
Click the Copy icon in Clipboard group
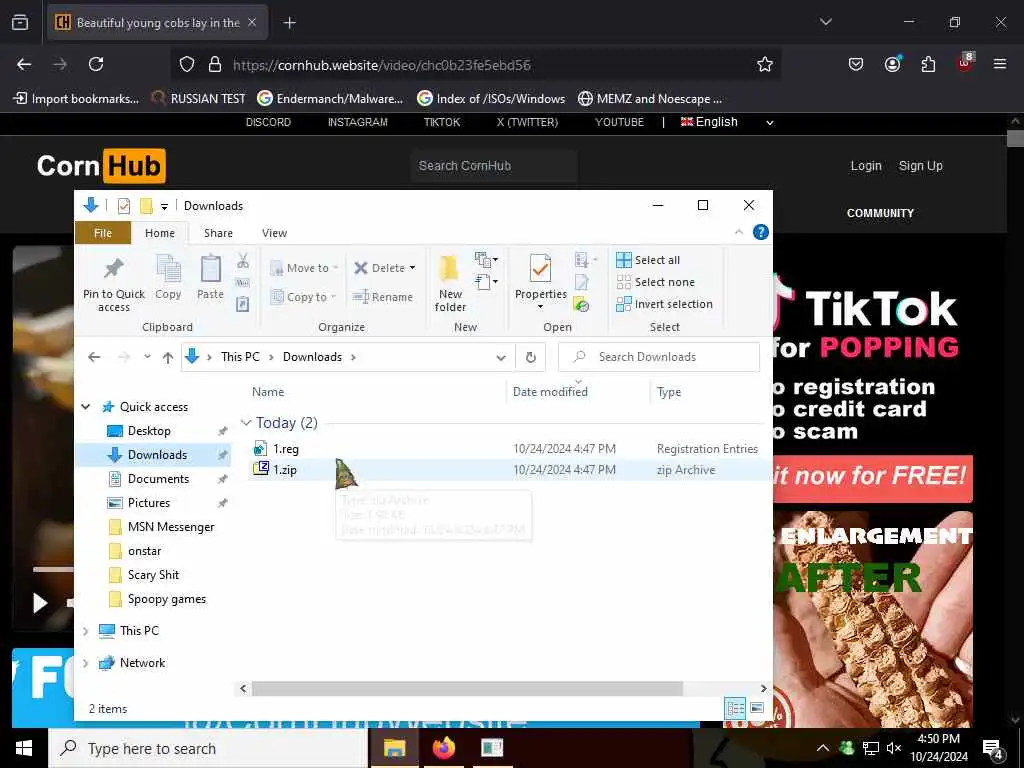[x=168, y=269]
